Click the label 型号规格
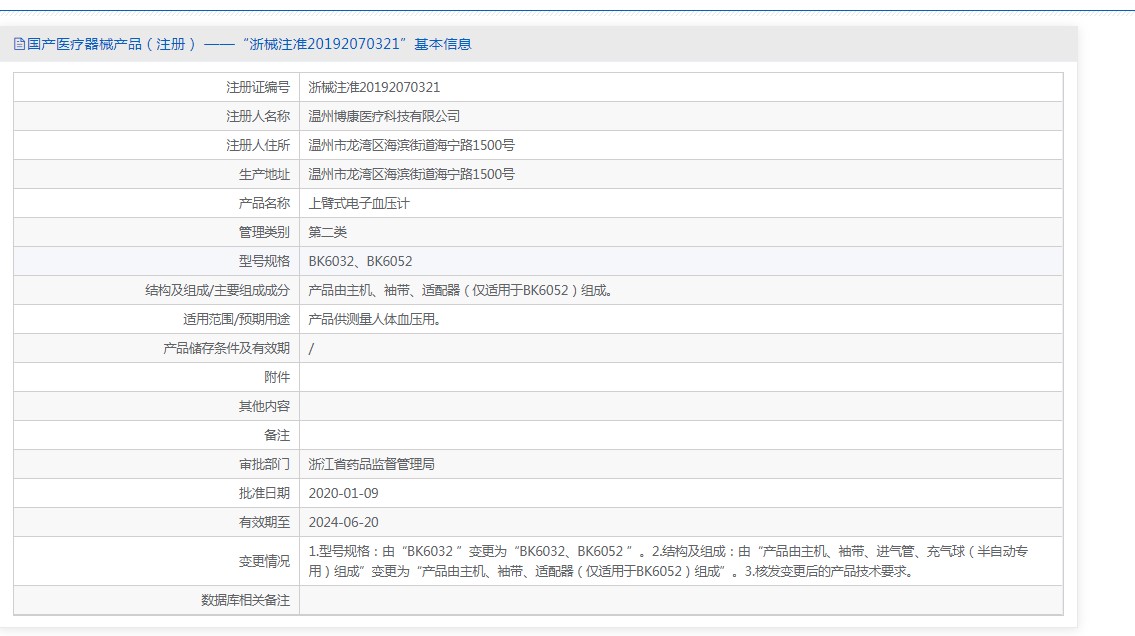Image resolution: width=1135 pixels, height=636 pixels. click(x=264, y=261)
